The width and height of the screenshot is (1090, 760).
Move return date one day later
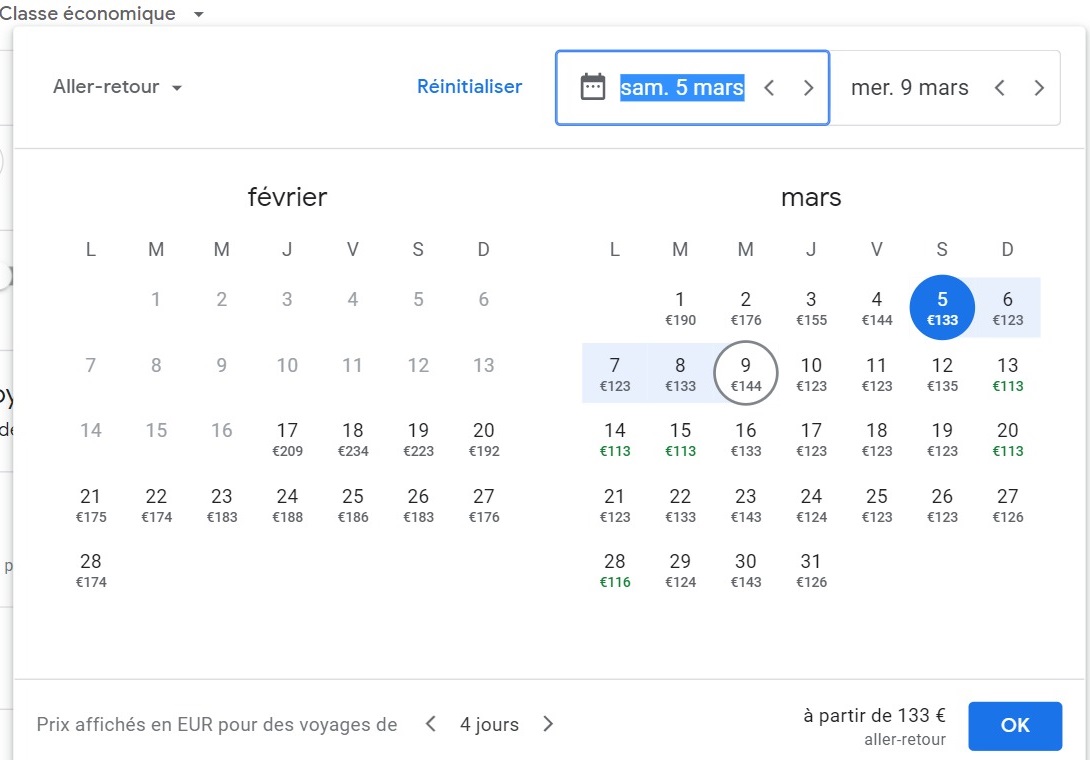tap(1039, 88)
